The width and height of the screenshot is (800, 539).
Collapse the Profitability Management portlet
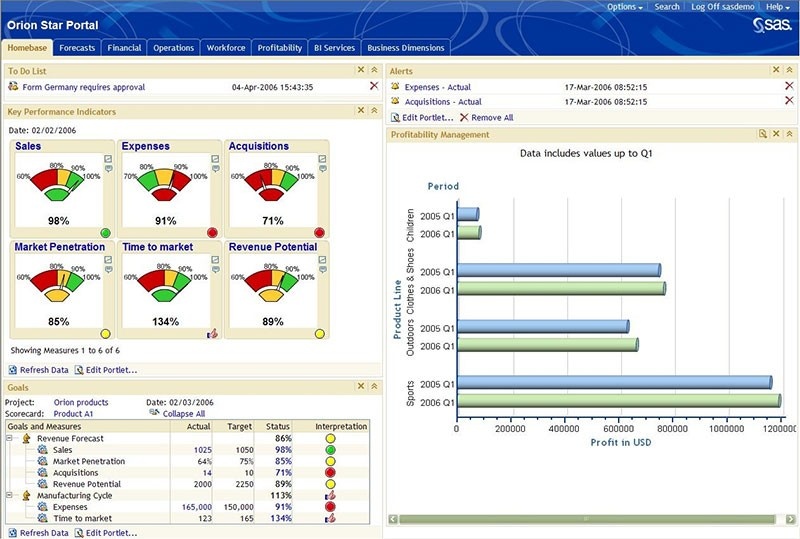[789, 134]
